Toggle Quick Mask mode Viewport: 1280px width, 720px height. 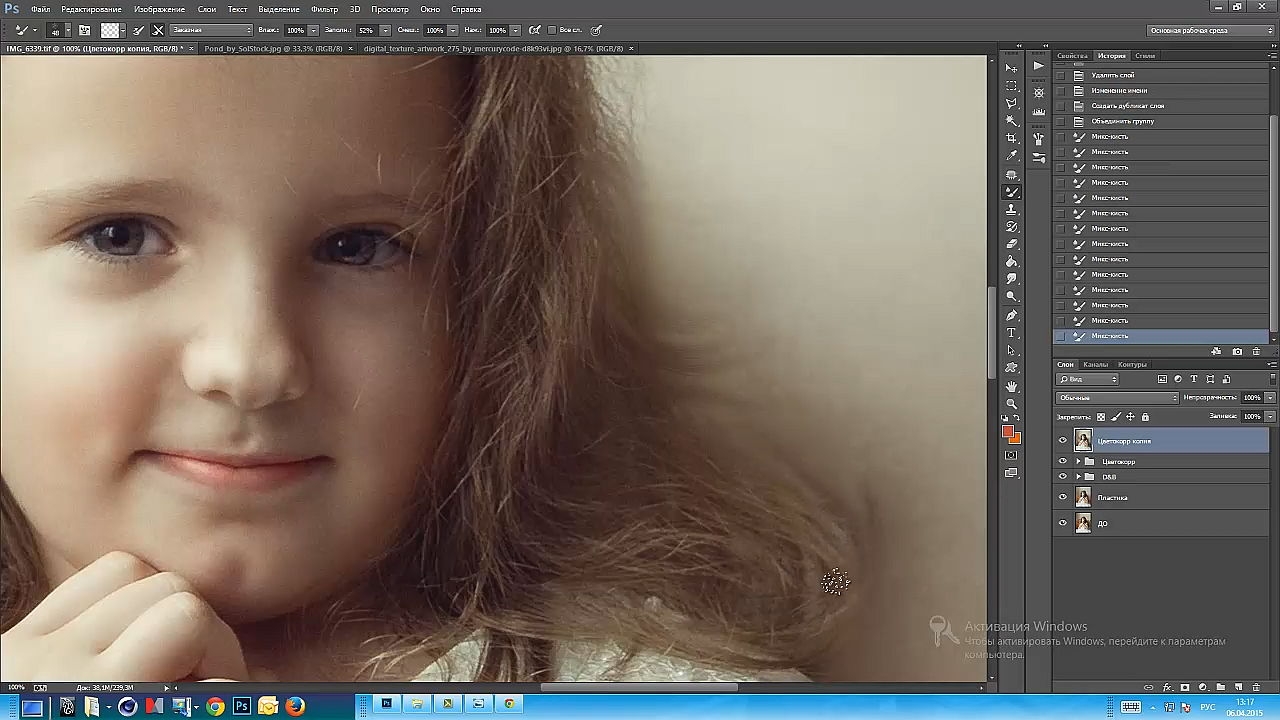1012,455
